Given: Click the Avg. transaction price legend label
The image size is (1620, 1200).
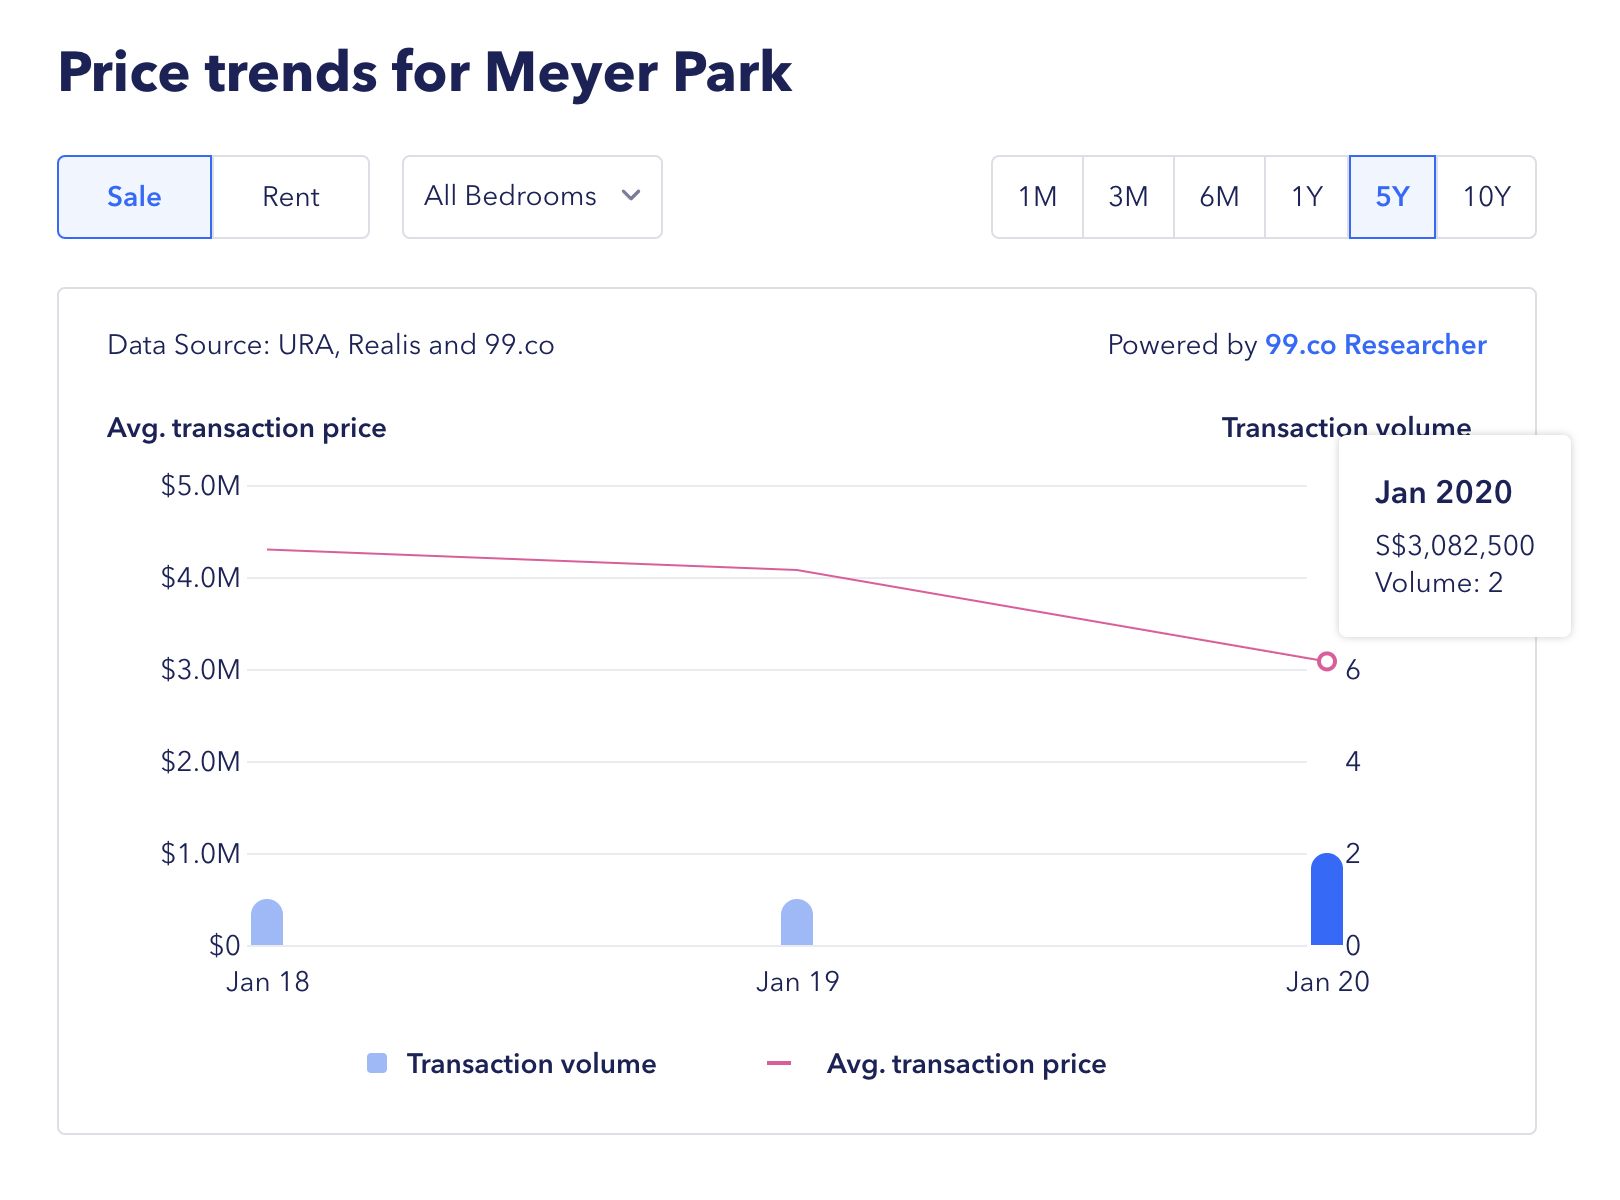Looking at the screenshot, I should click(x=966, y=1064).
